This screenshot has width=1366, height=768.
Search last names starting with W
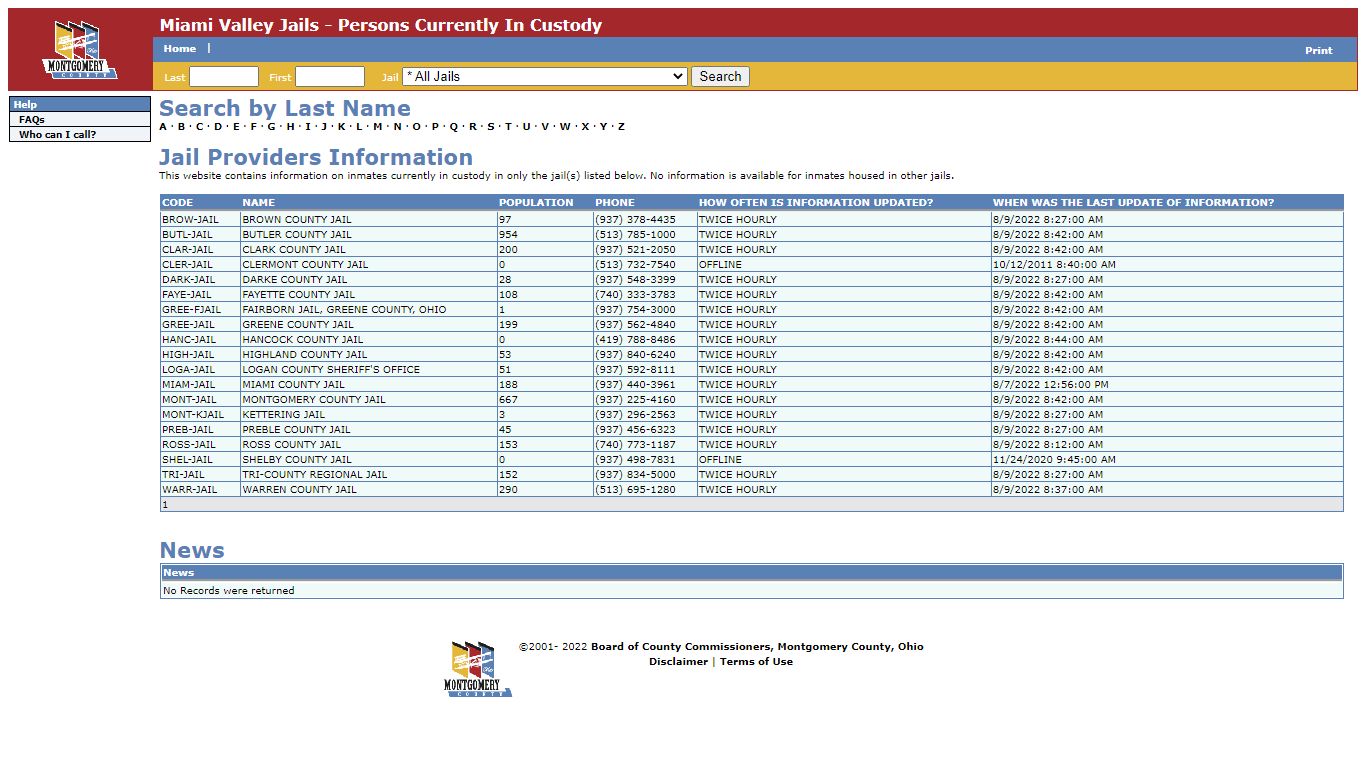pos(565,127)
